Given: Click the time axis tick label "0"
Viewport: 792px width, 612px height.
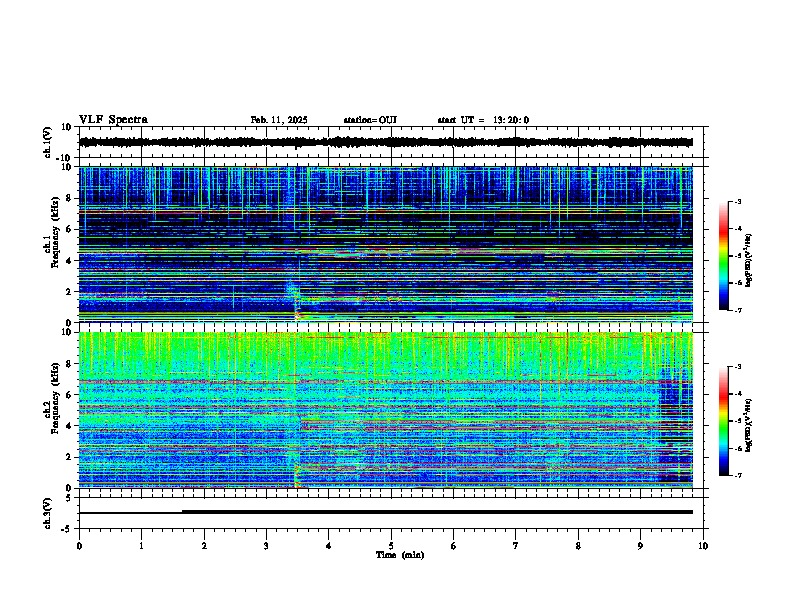Looking at the screenshot, I should coord(79,546).
